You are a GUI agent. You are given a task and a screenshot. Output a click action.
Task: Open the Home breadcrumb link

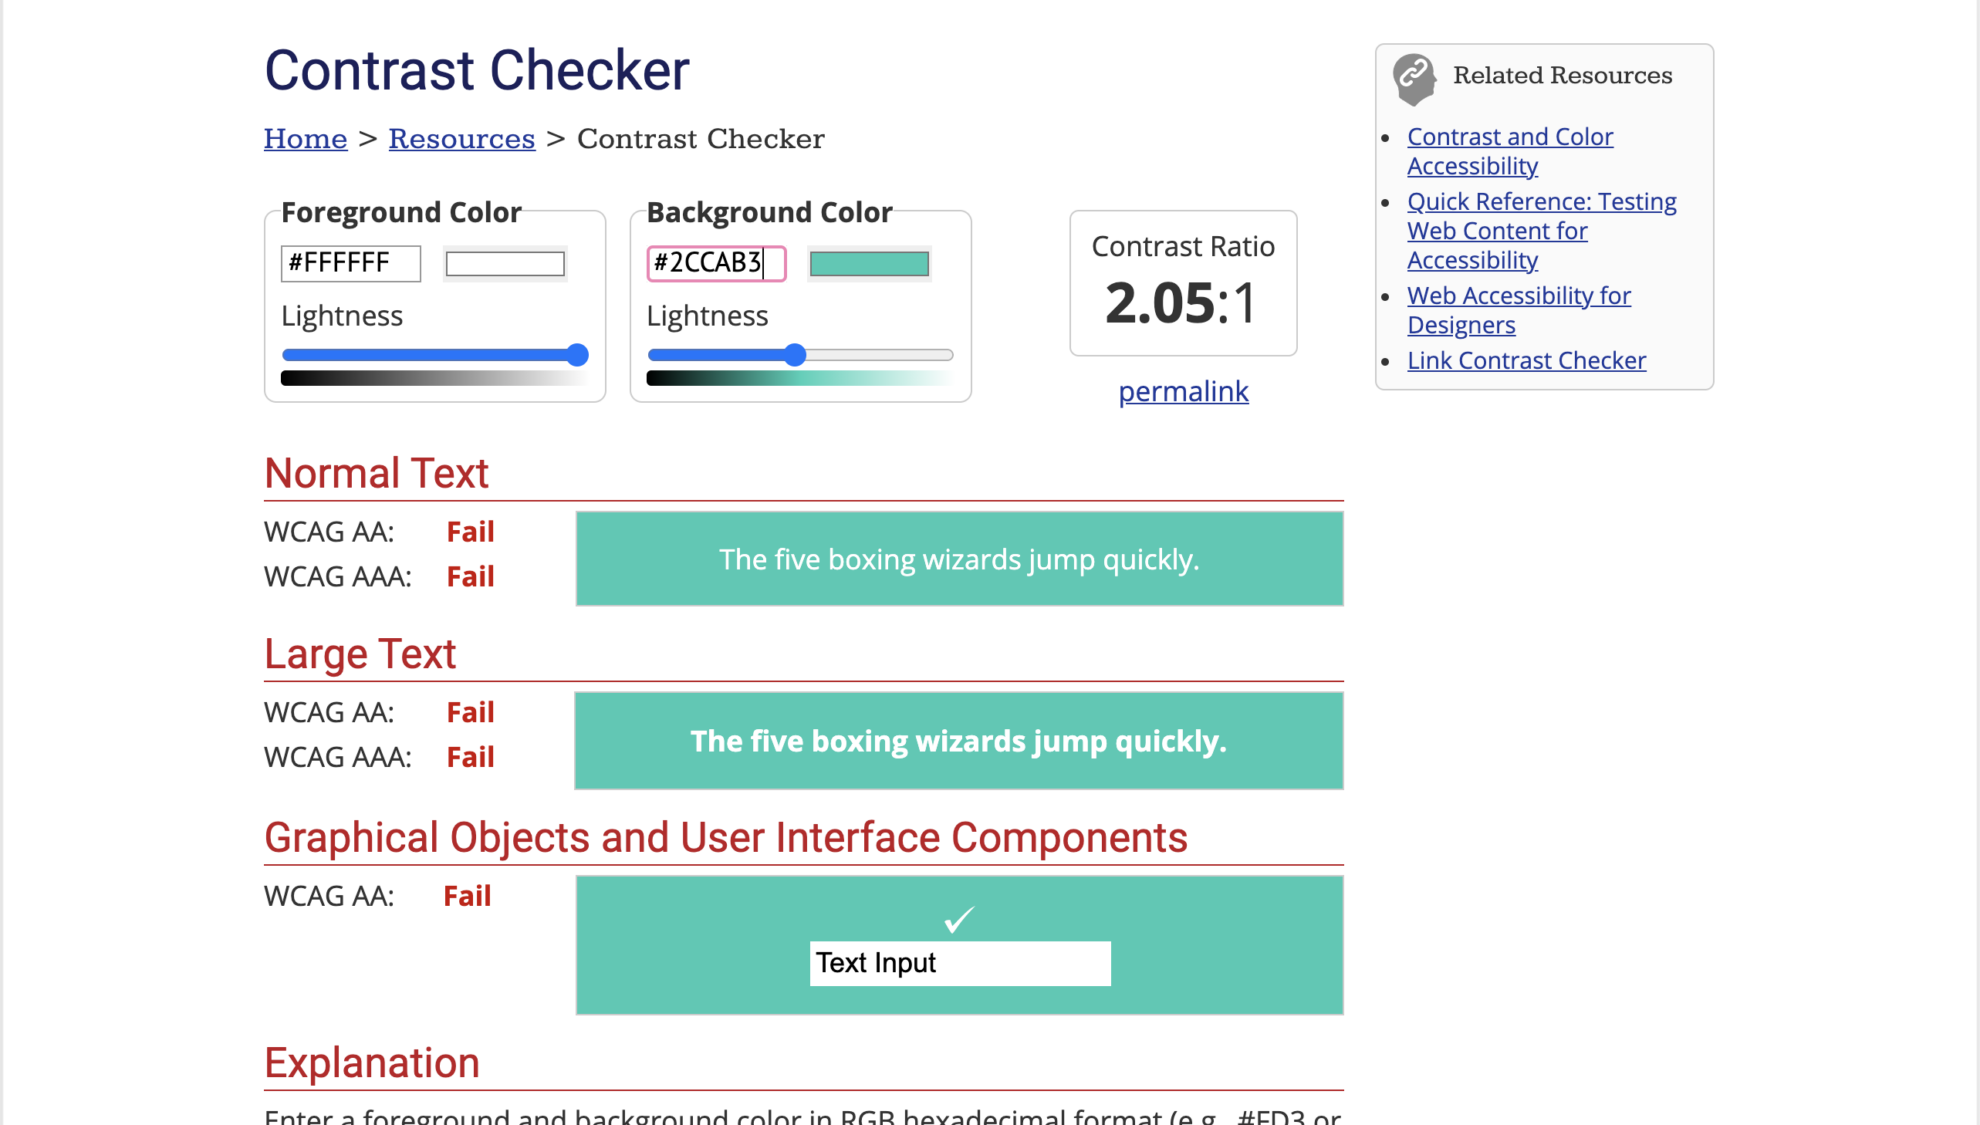[x=305, y=139]
